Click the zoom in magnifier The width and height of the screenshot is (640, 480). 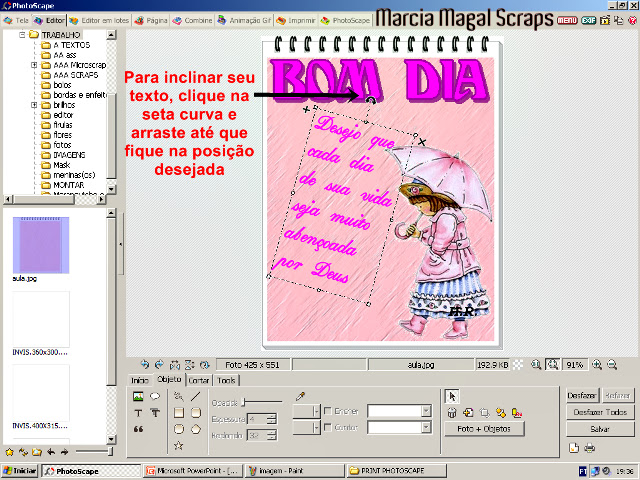click(597, 364)
